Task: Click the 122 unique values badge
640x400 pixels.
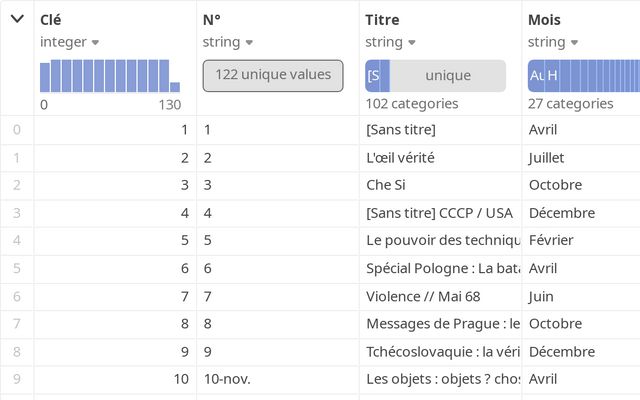Action: (x=273, y=76)
